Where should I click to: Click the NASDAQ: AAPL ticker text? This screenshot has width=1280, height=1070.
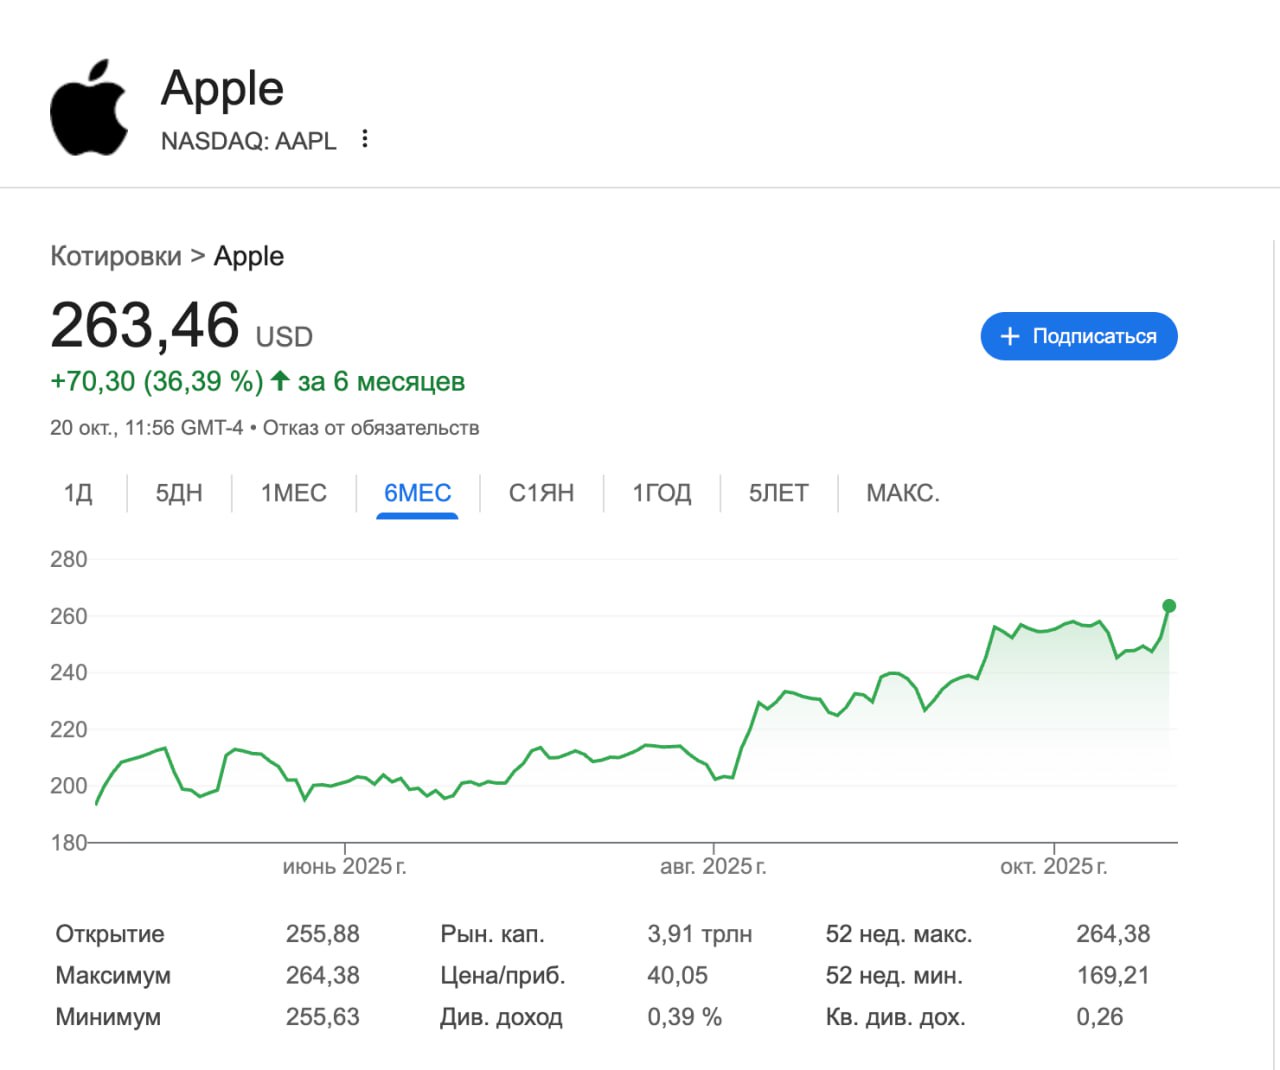pos(249,141)
